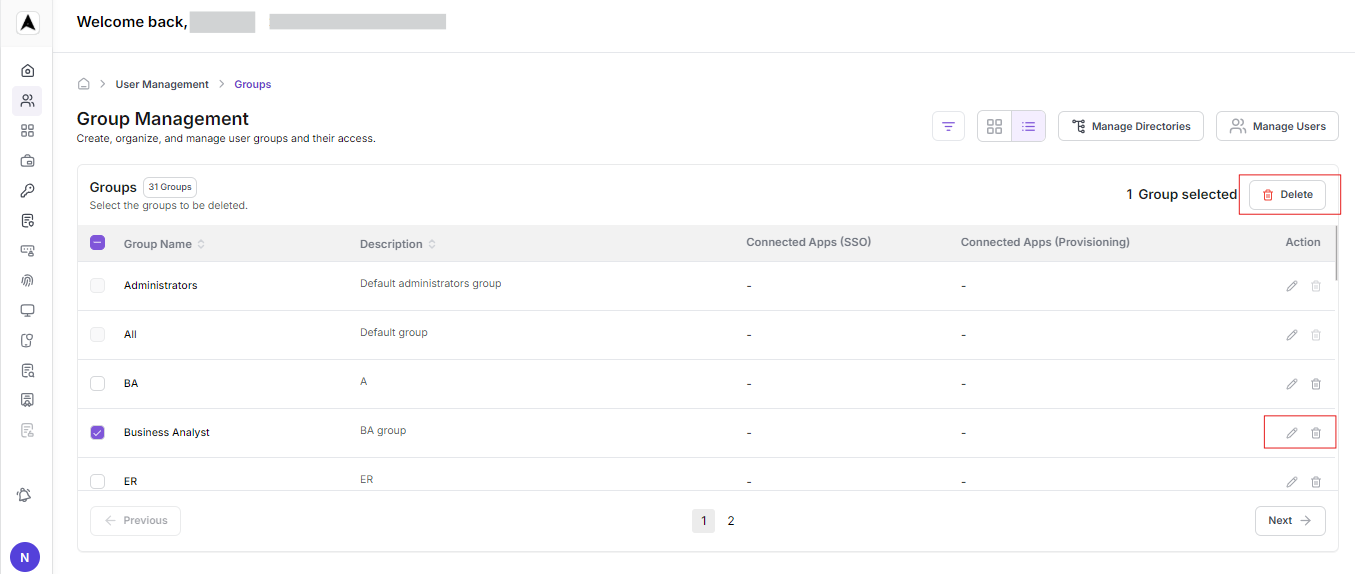The width and height of the screenshot is (1355, 574).
Task: Click Connected Apps (Provisioning) column header
Action: coord(1045,242)
